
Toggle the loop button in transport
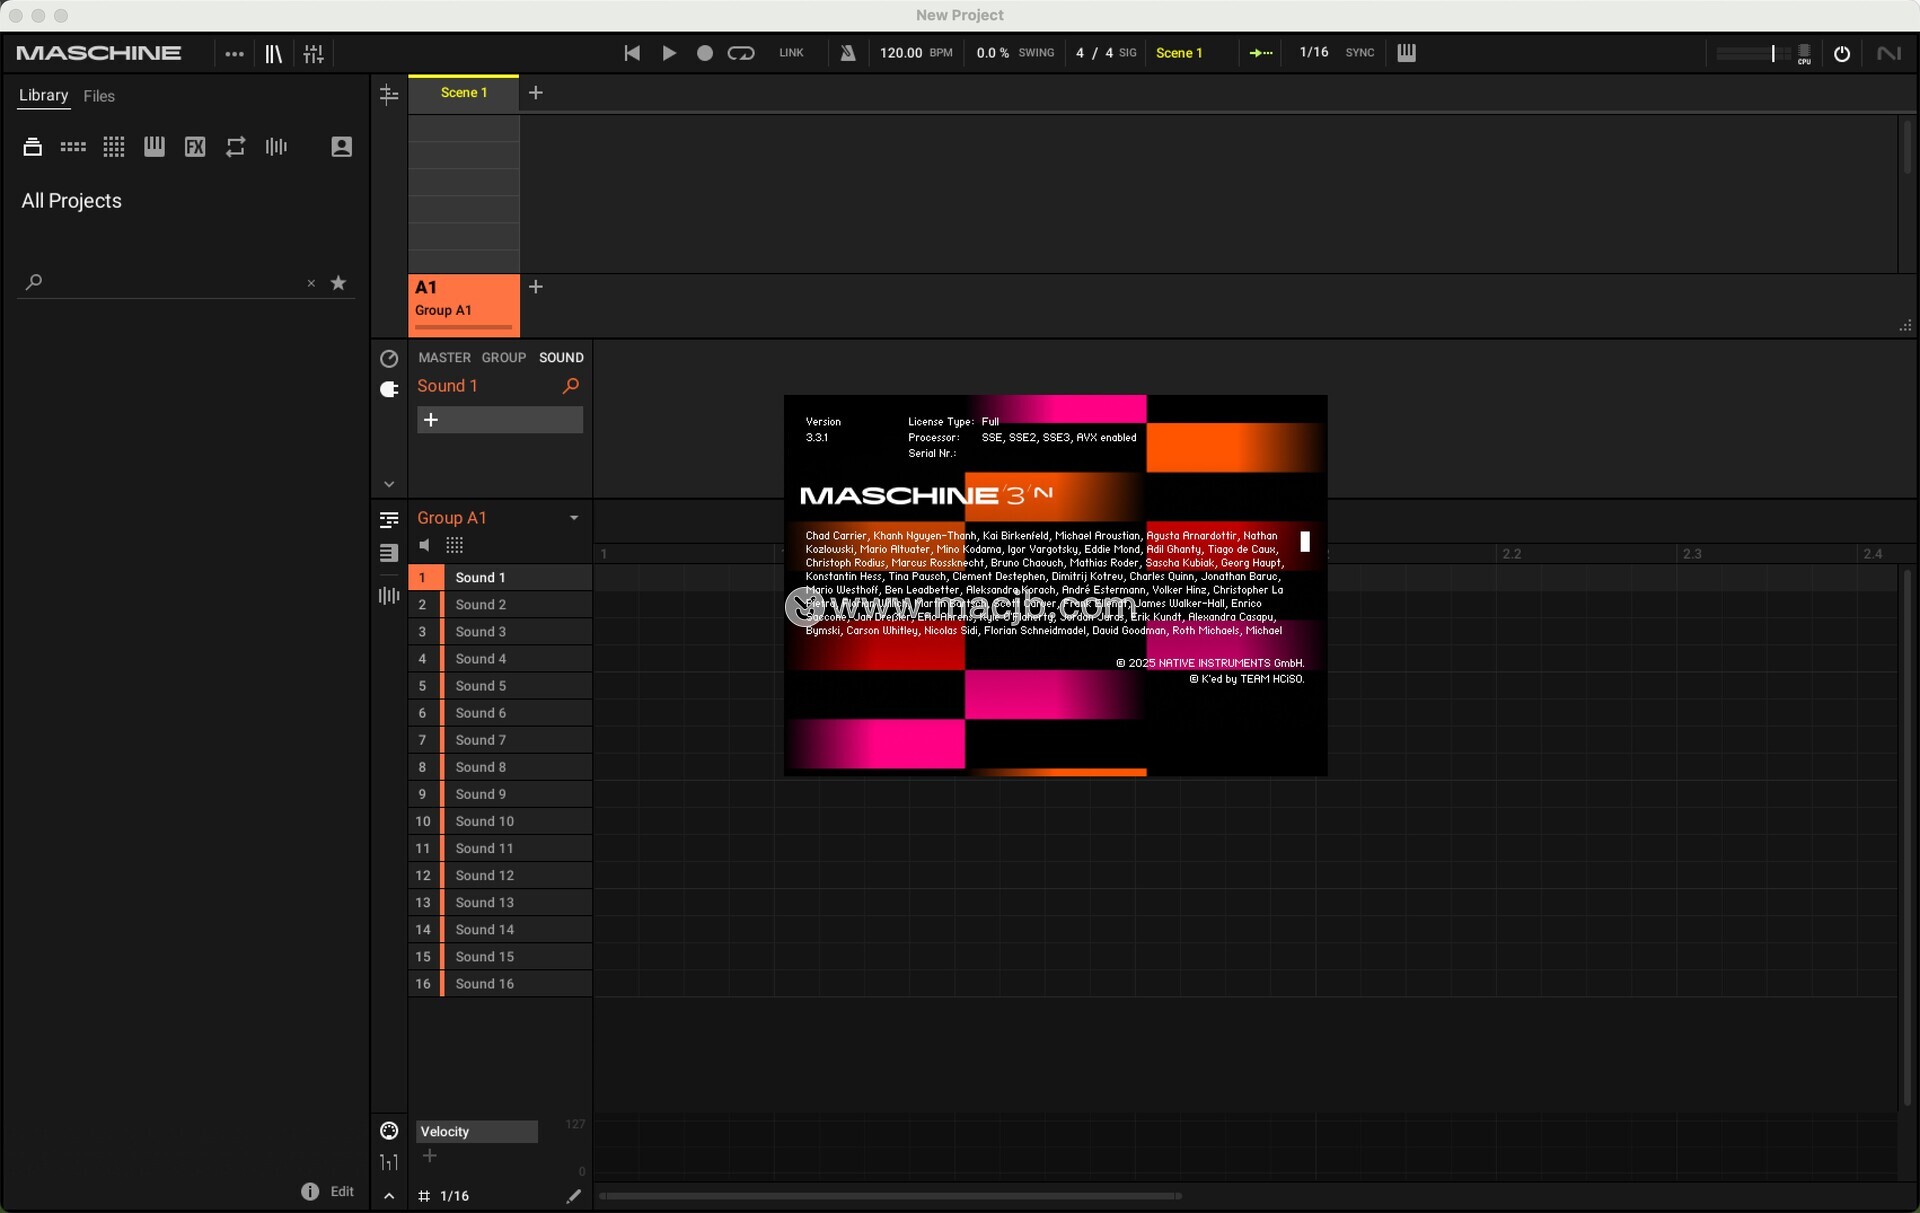[741, 53]
